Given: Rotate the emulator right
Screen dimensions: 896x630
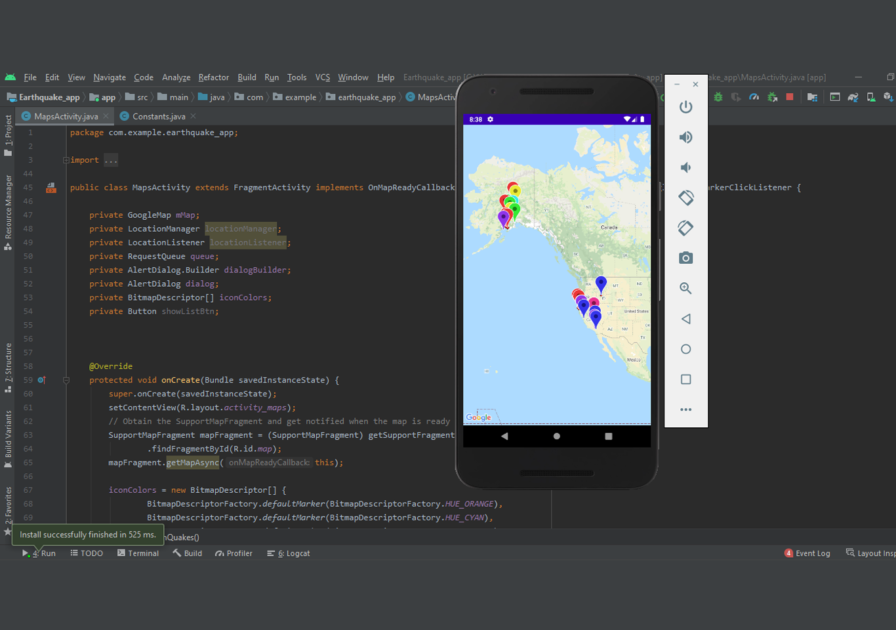Looking at the screenshot, I should click(x=686, y=228).
